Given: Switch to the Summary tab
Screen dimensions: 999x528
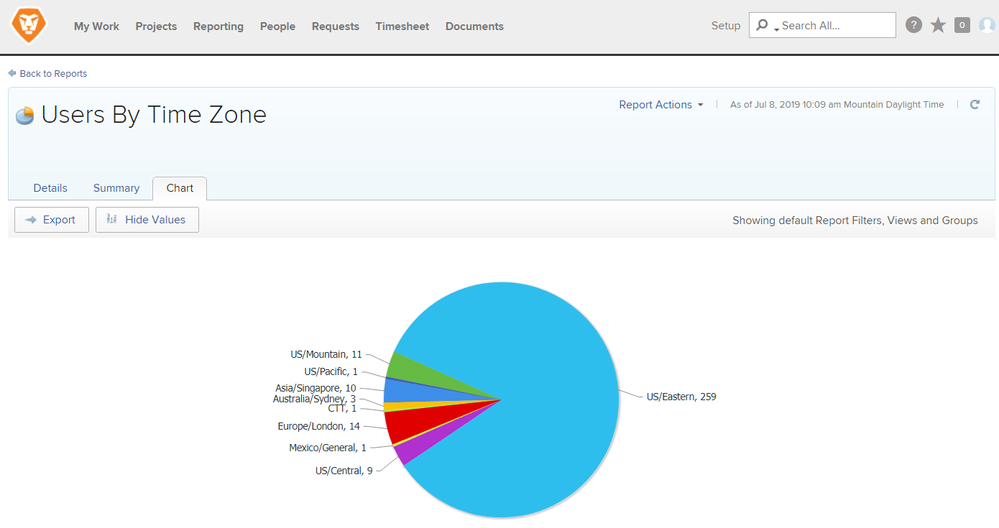Looking at the screenshot, I should coord(116,188).
